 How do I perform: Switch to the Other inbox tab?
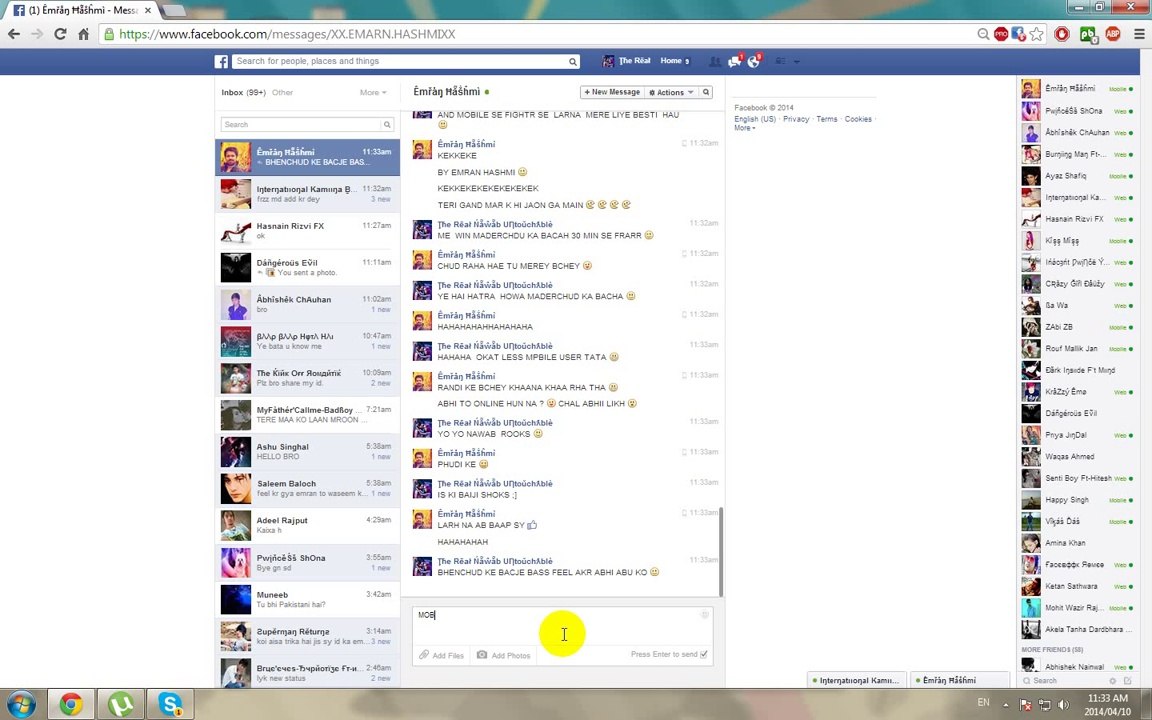(282, 93)
